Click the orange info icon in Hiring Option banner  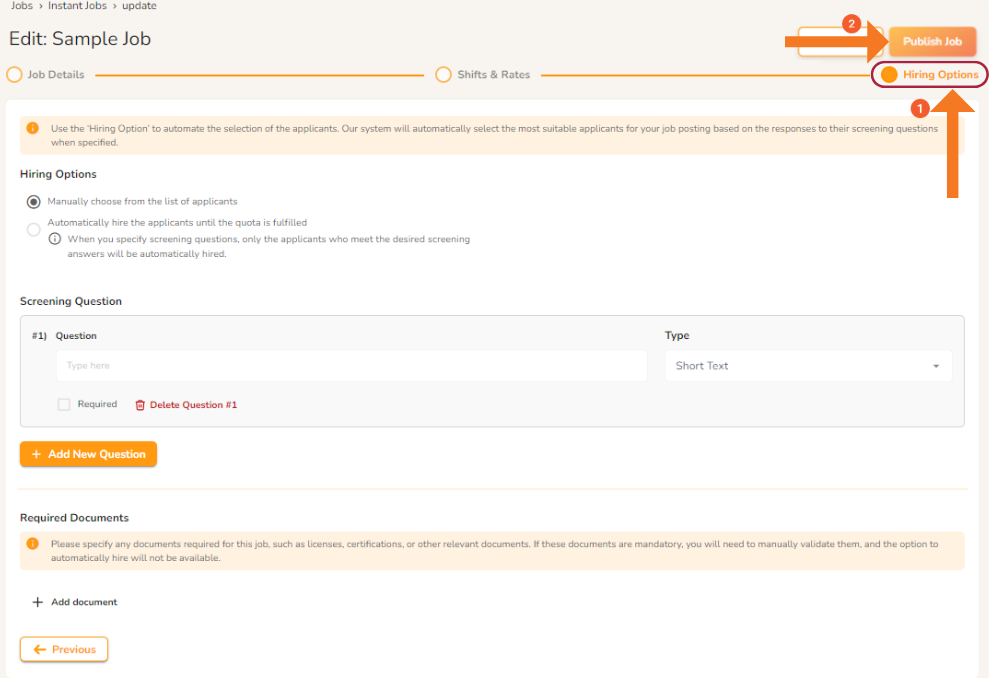(33, 128)
